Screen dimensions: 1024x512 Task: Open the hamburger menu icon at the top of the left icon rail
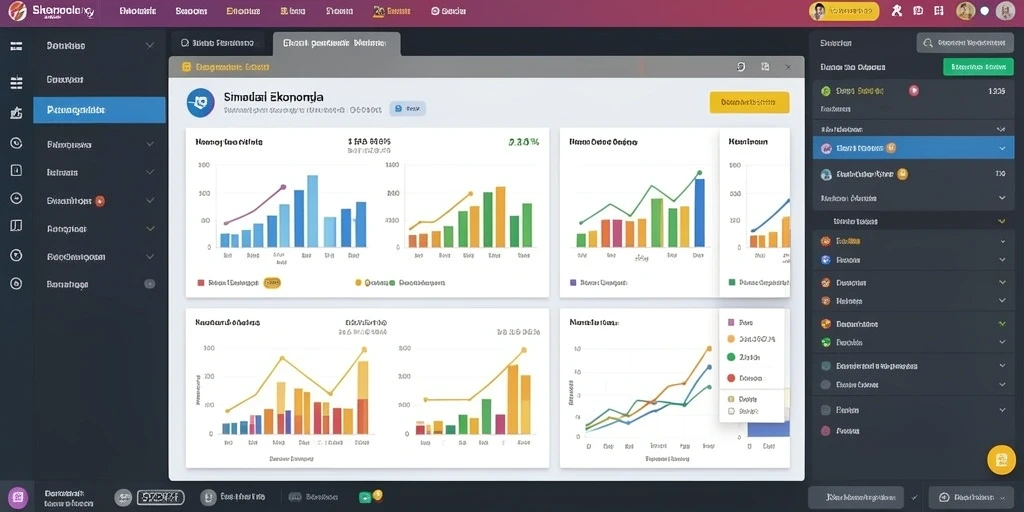pos(16,46)
